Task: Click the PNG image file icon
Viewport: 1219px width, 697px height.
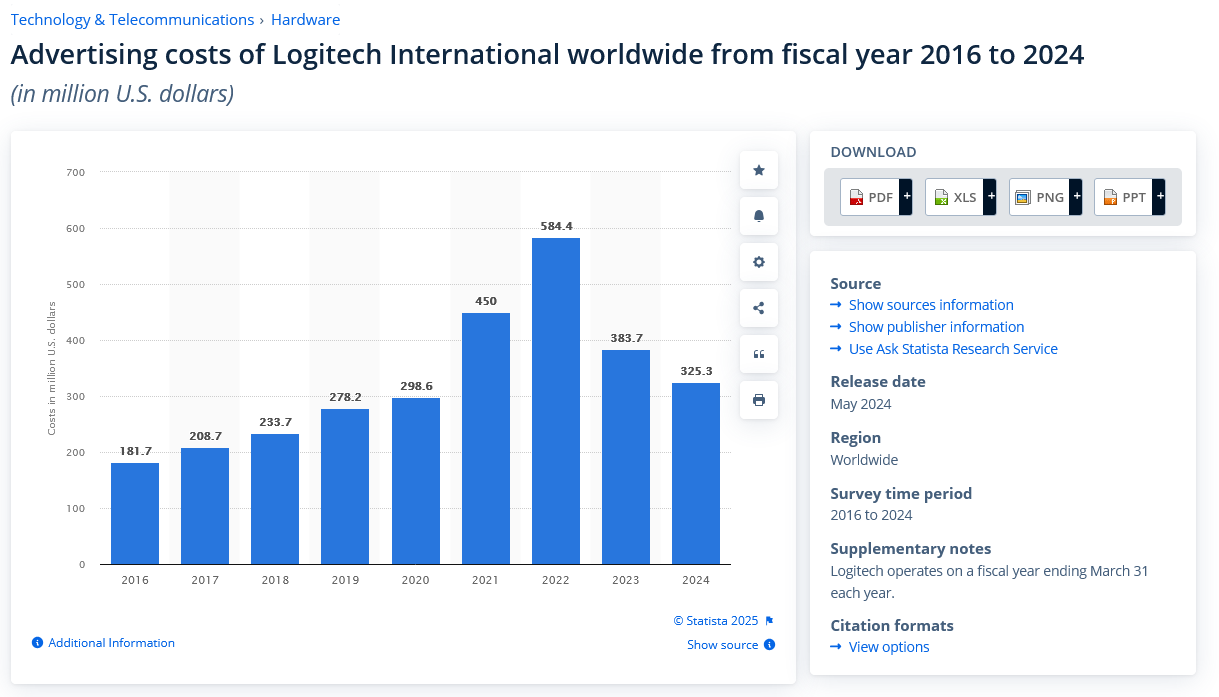Action: coord(1022,197)
